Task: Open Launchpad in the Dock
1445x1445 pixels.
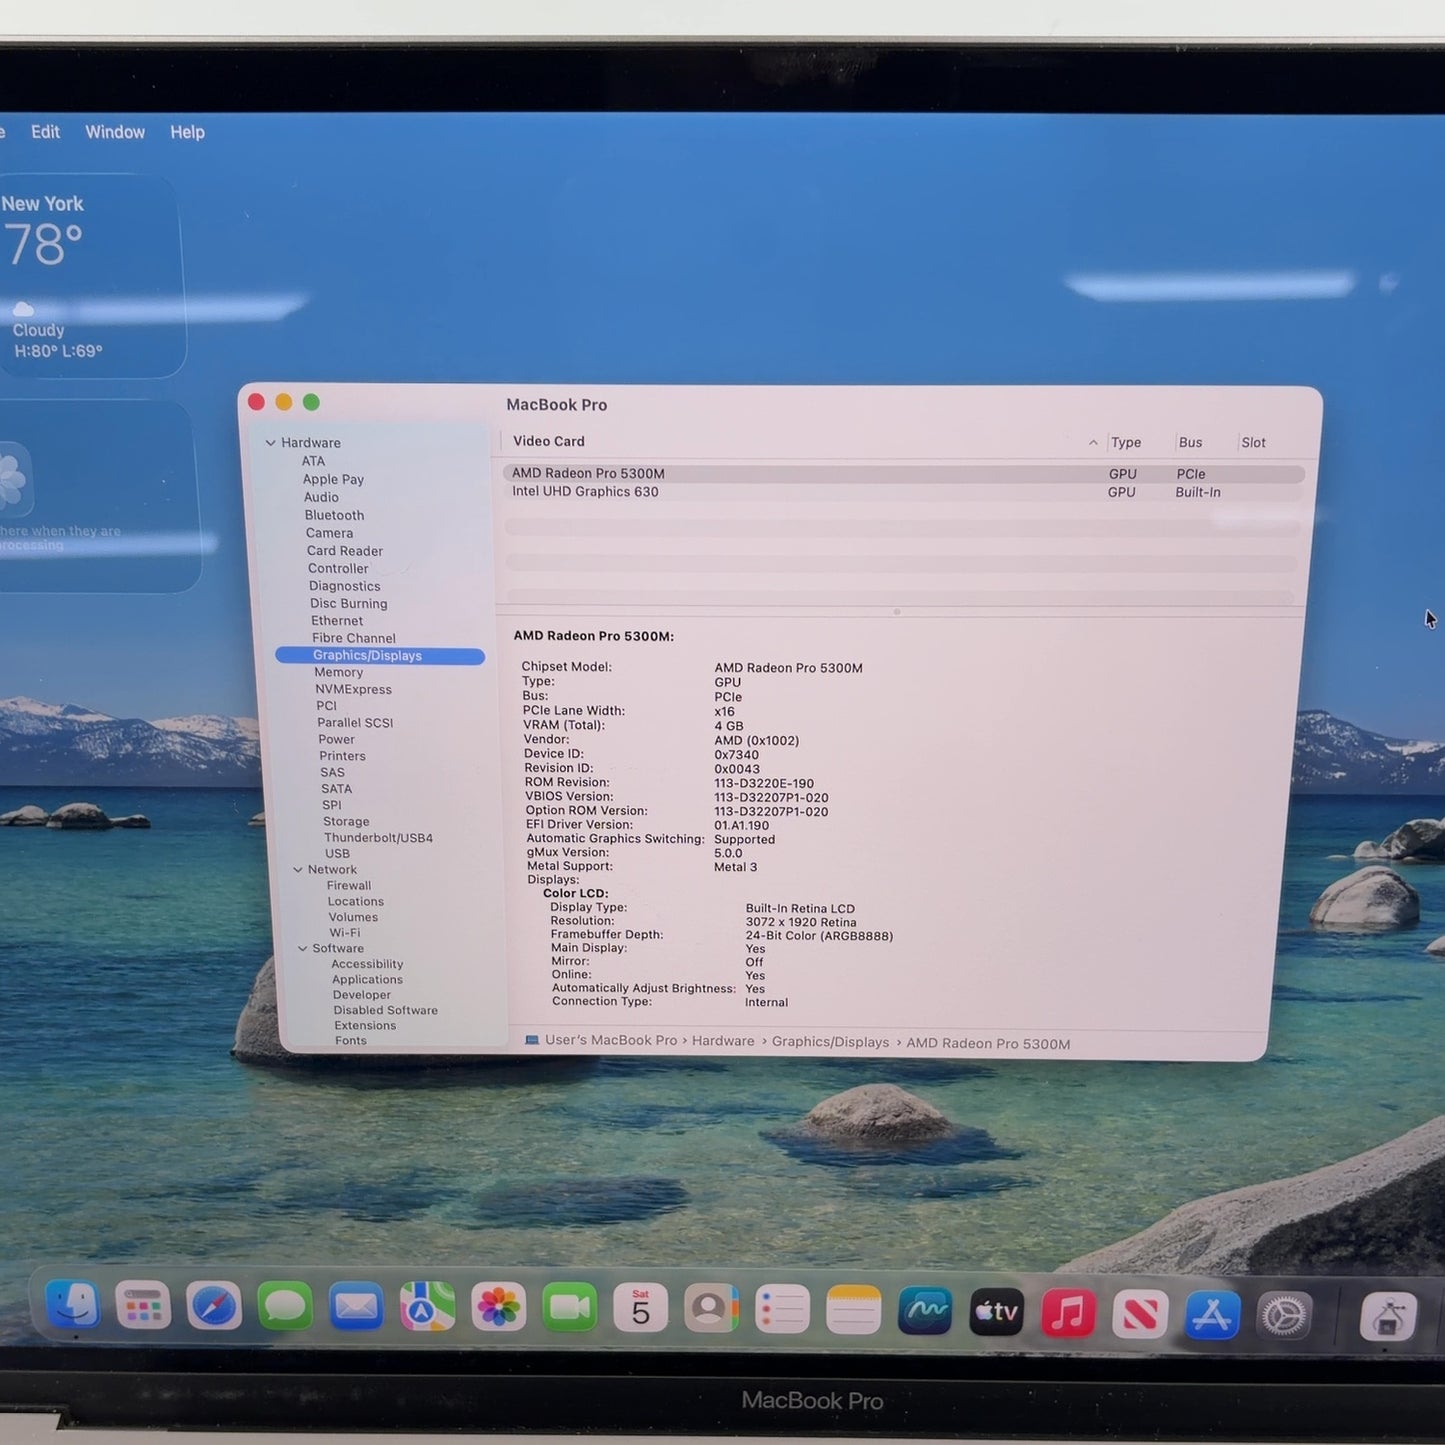Action: [143, 1306]
